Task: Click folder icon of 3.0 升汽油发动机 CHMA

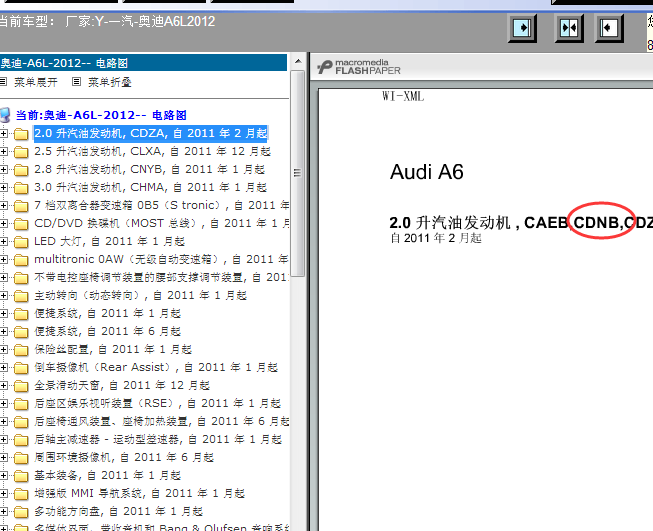Action: click(21, 188)
